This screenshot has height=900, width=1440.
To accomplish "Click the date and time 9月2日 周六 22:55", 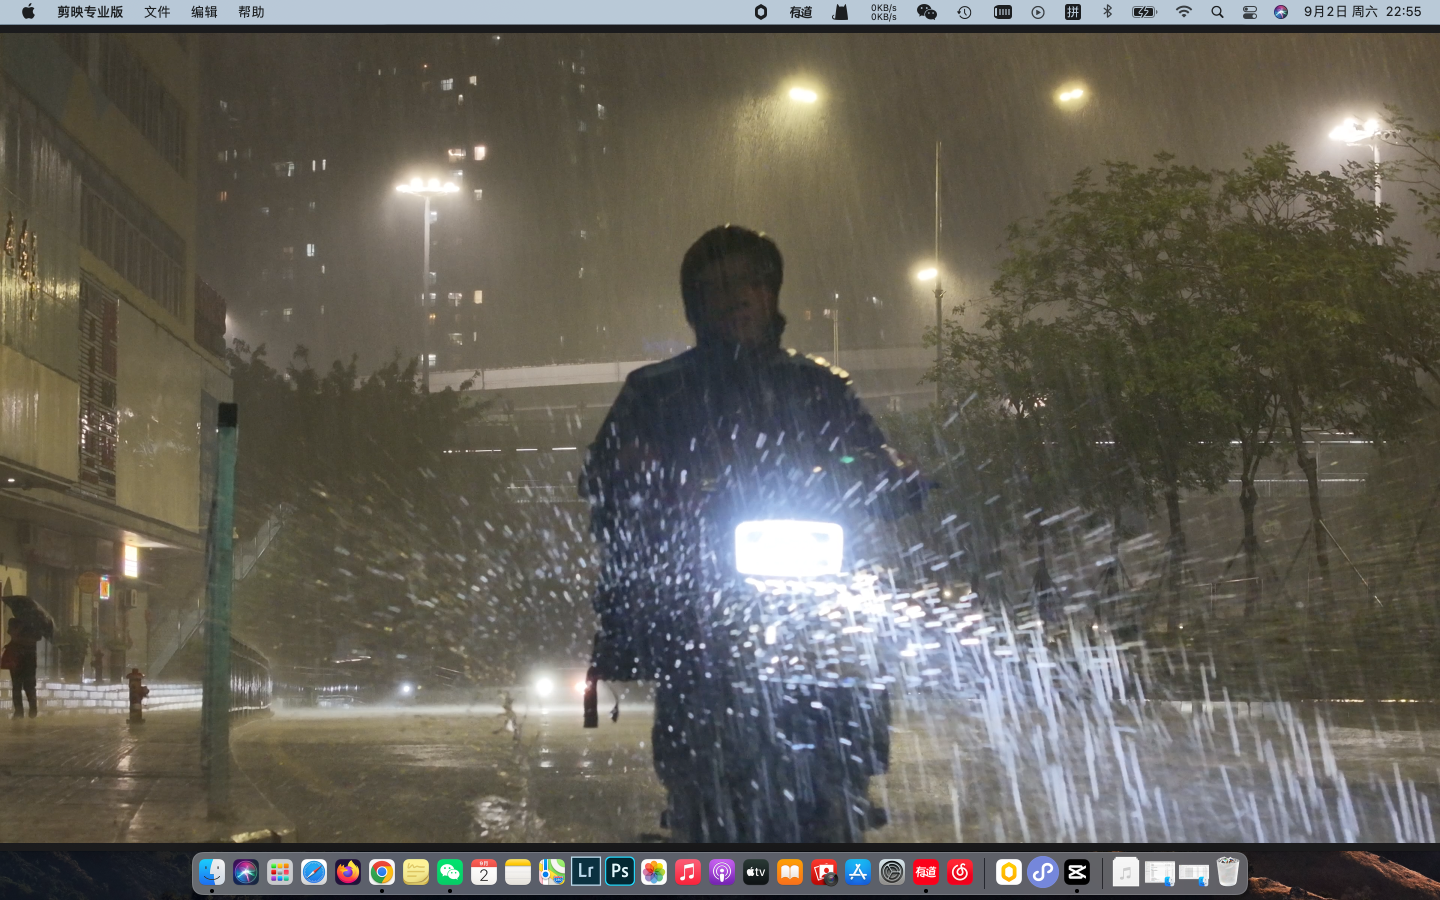I will (1362, 12).
